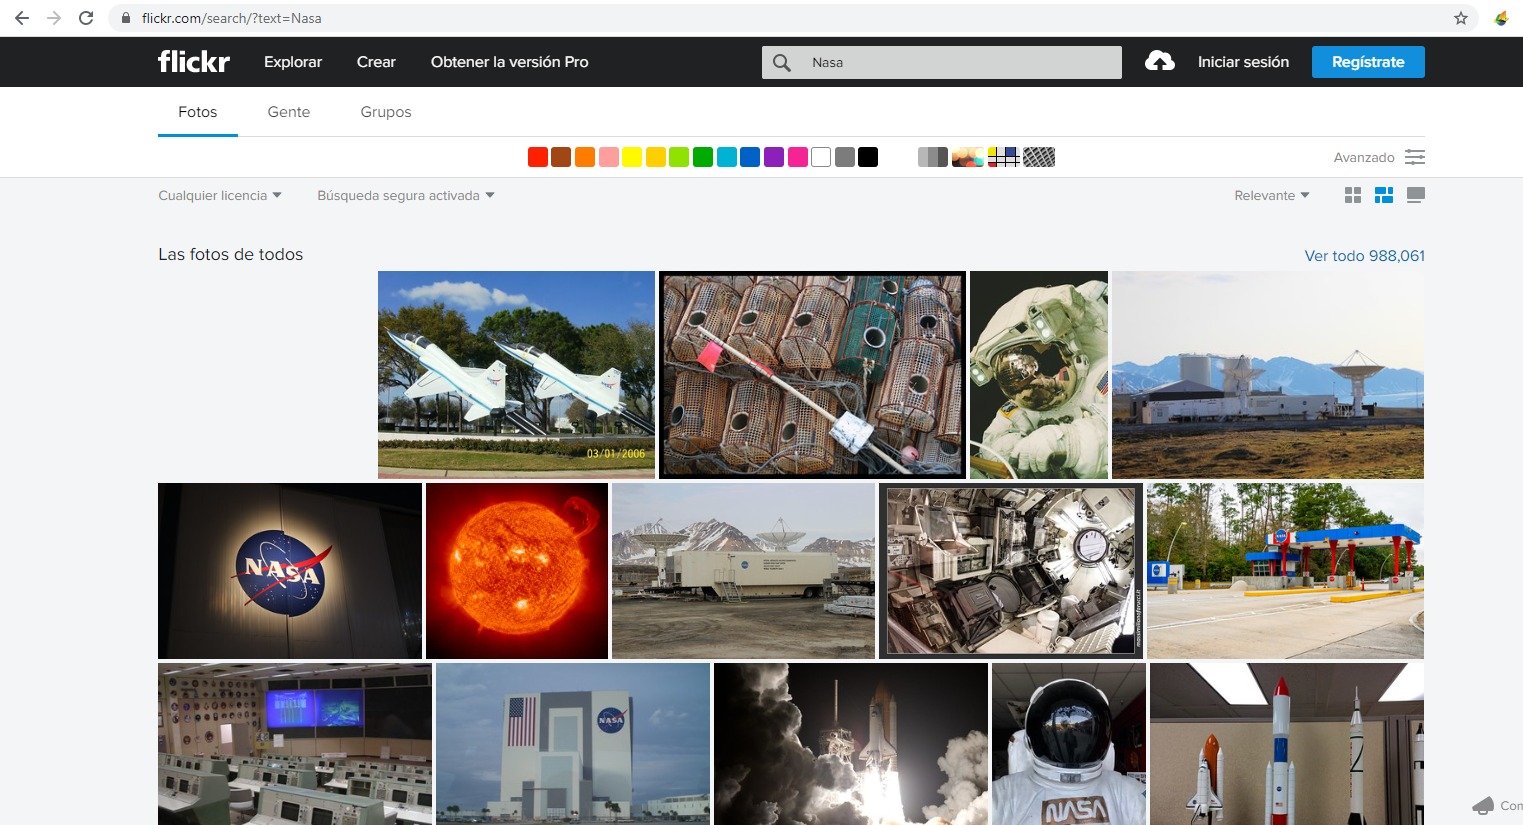Open the Explorar menu
The width and height of the screenshot is (1523, 825).
pyautogui.click(x=292, y=61)
